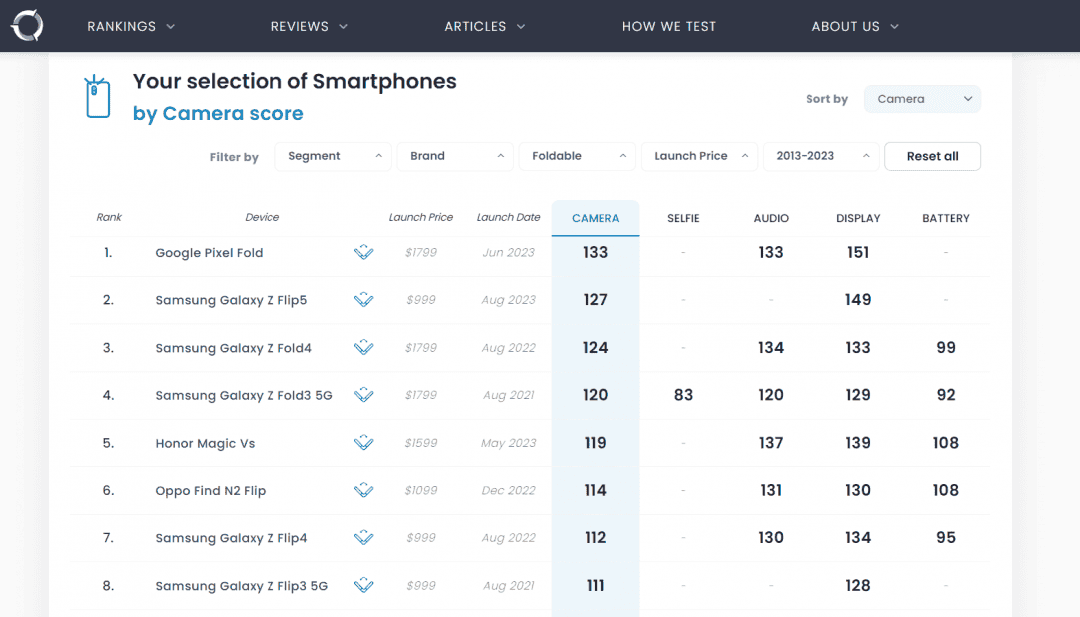Expand the Foldable filter
Viewport: 1080px width, 617px height.
click(577, 156)
